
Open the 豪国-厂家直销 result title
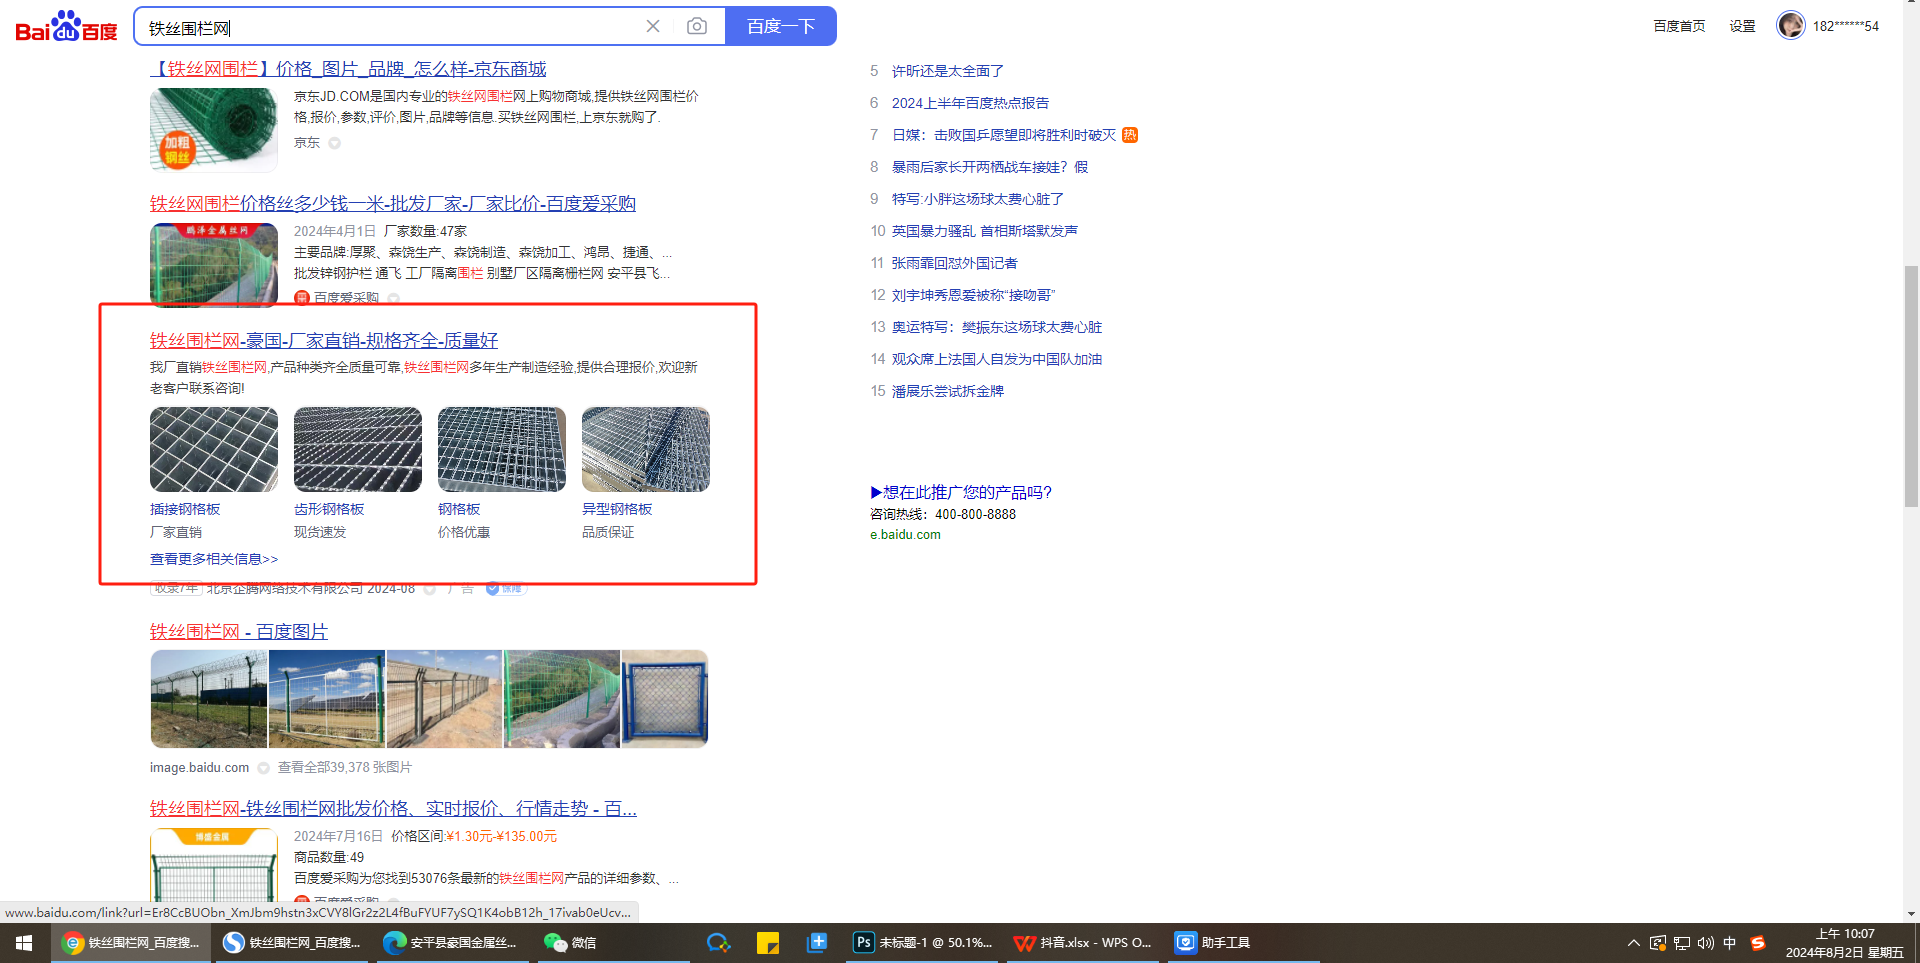[x=324, y=341]
